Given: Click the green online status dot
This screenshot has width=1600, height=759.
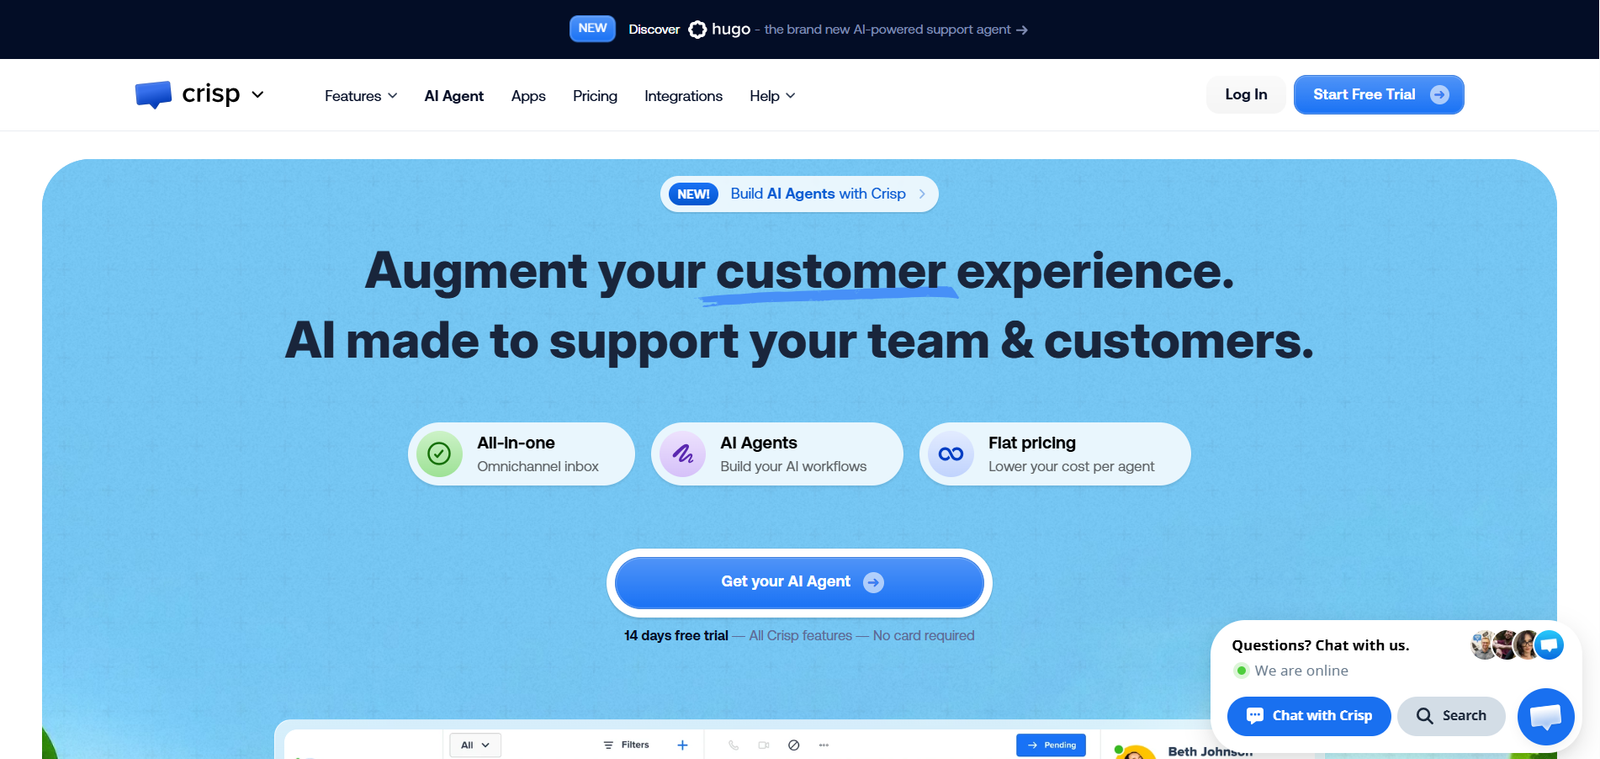Looking at the screenshot, I should pyautogui.click(x=1241, y=671).
